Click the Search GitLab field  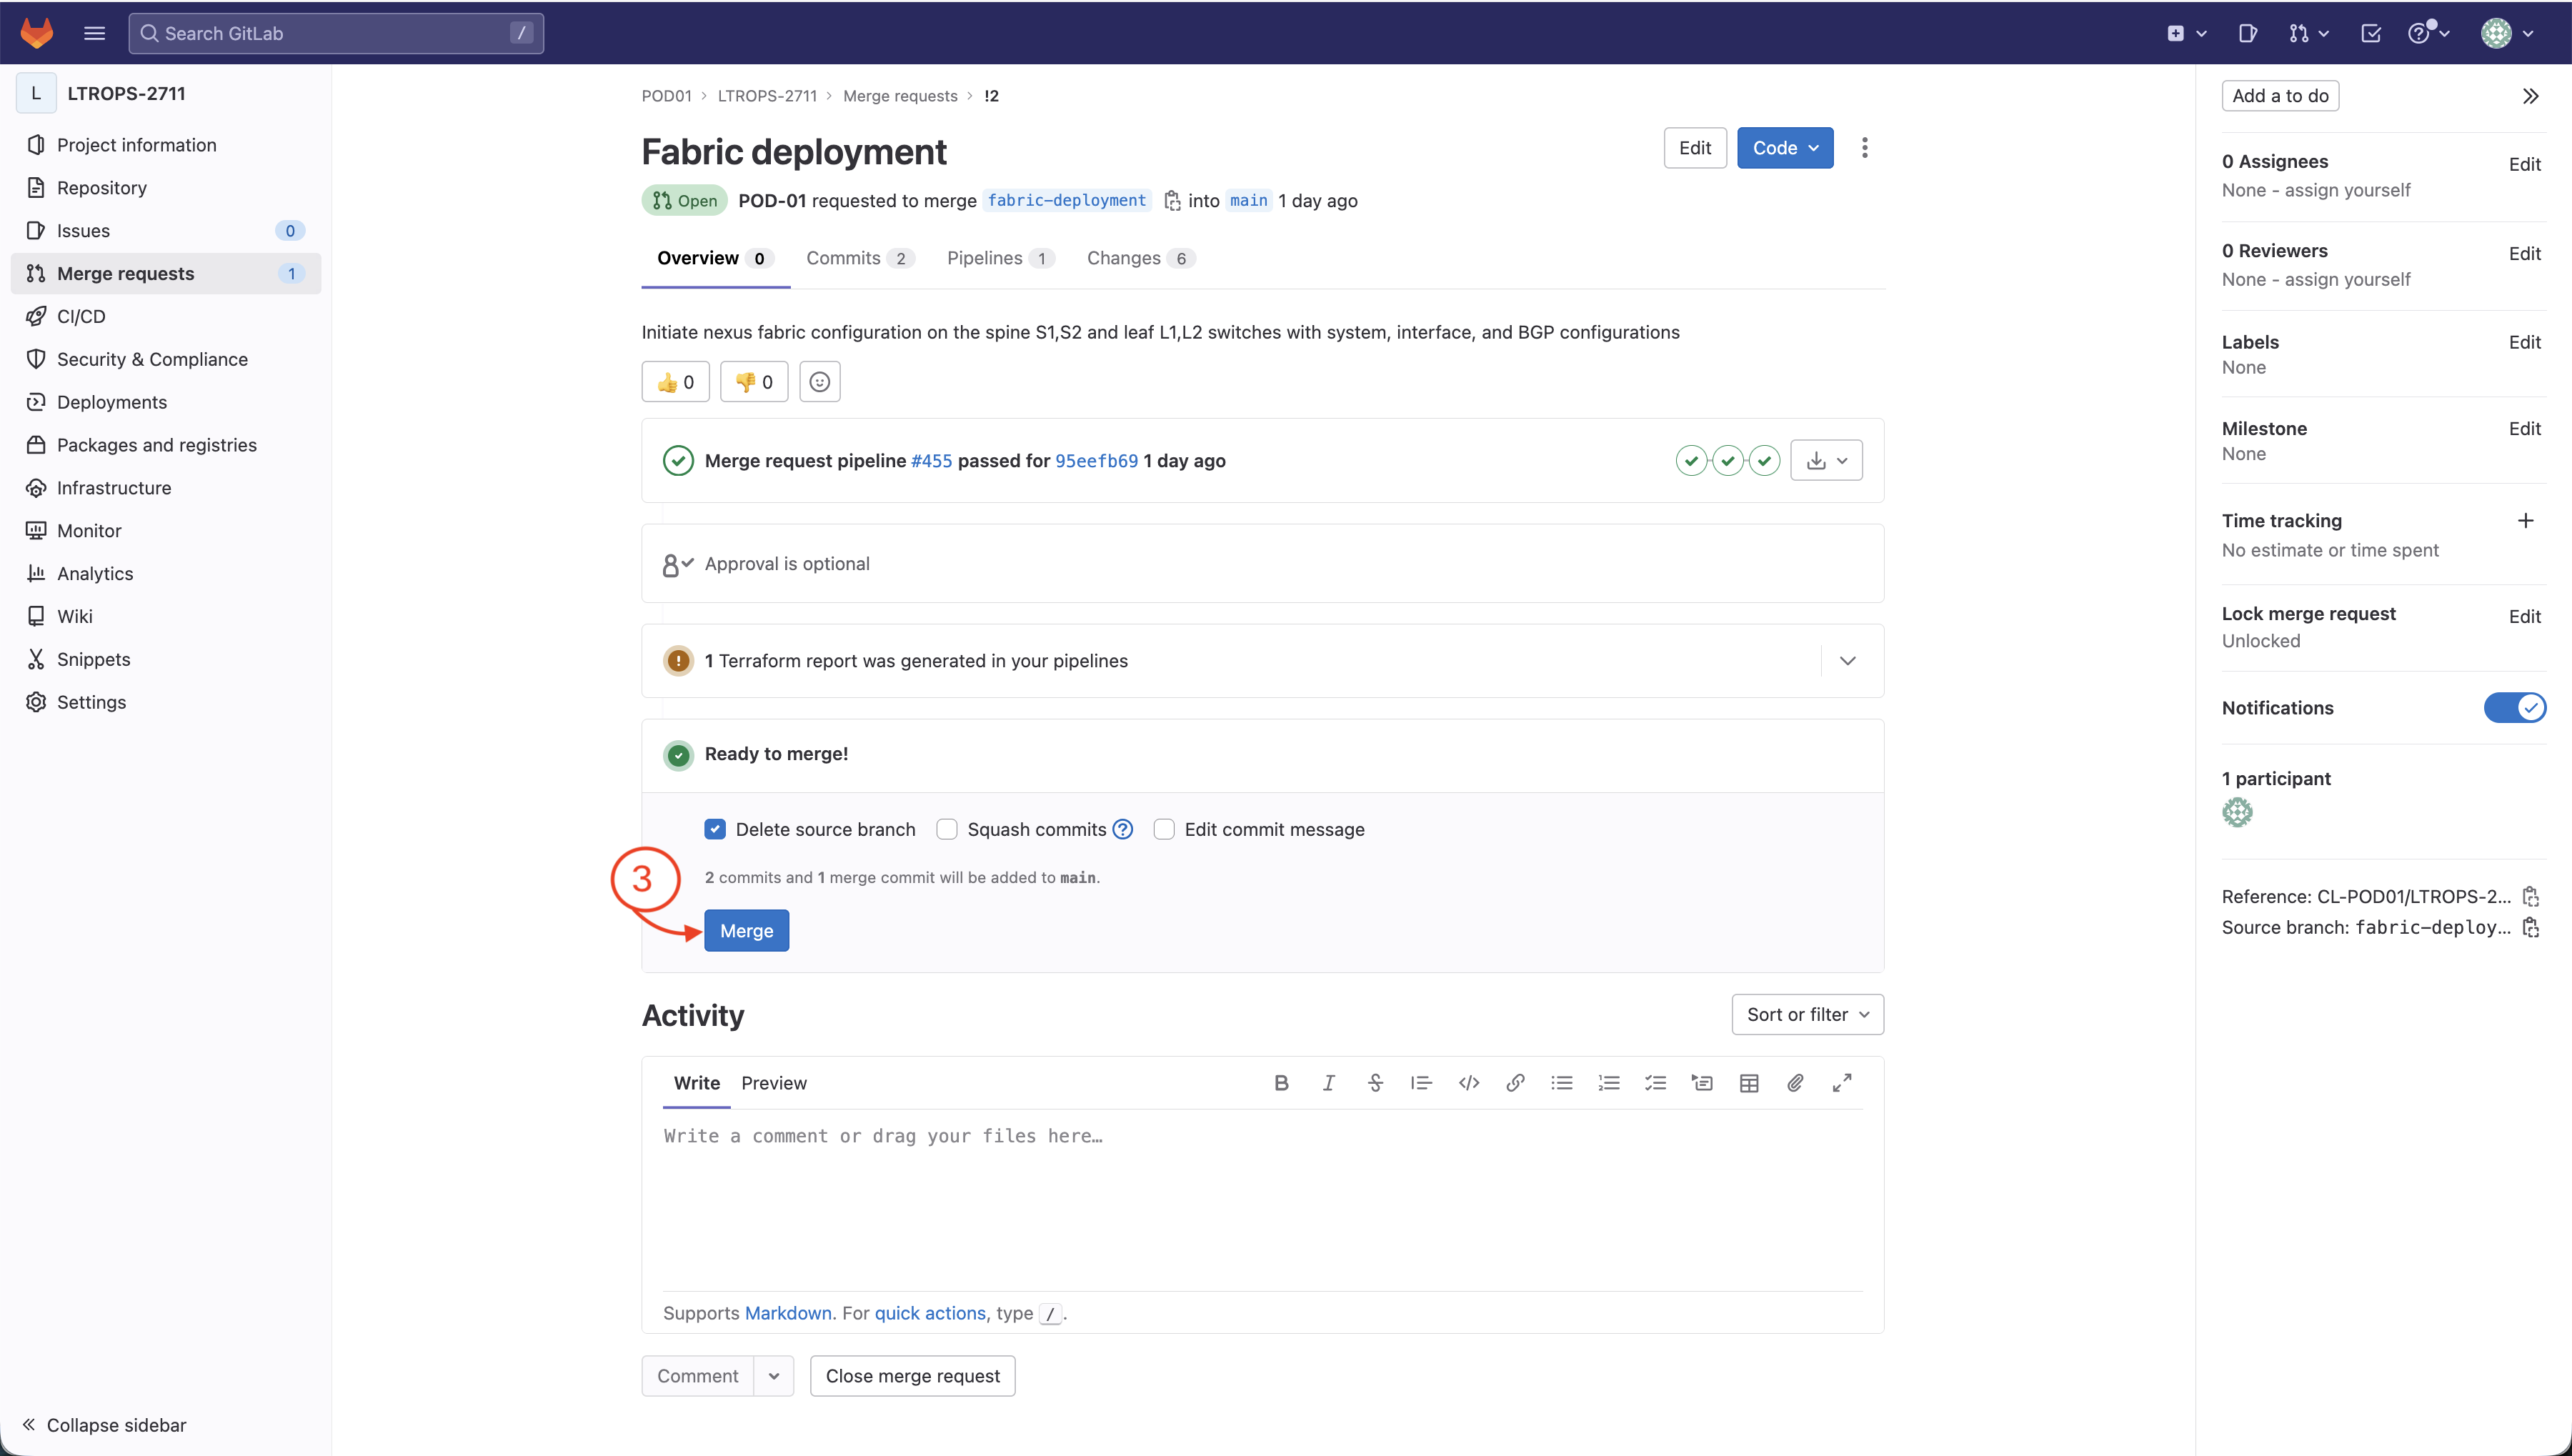pyautogui.click(x=336, y=33)
